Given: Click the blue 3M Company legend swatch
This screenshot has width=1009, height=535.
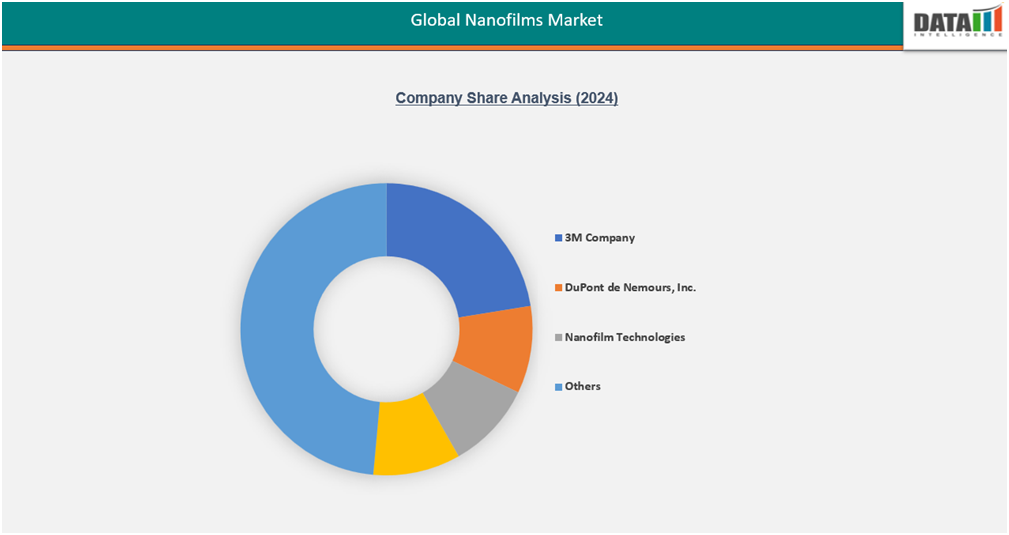Looking at the screenshot, I should pyautogui.click(x=559, y=238).
